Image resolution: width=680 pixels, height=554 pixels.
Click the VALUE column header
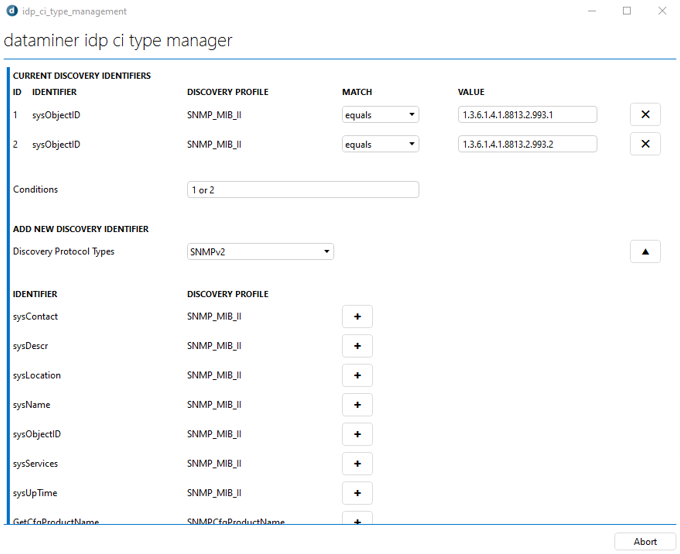point(471,92)
